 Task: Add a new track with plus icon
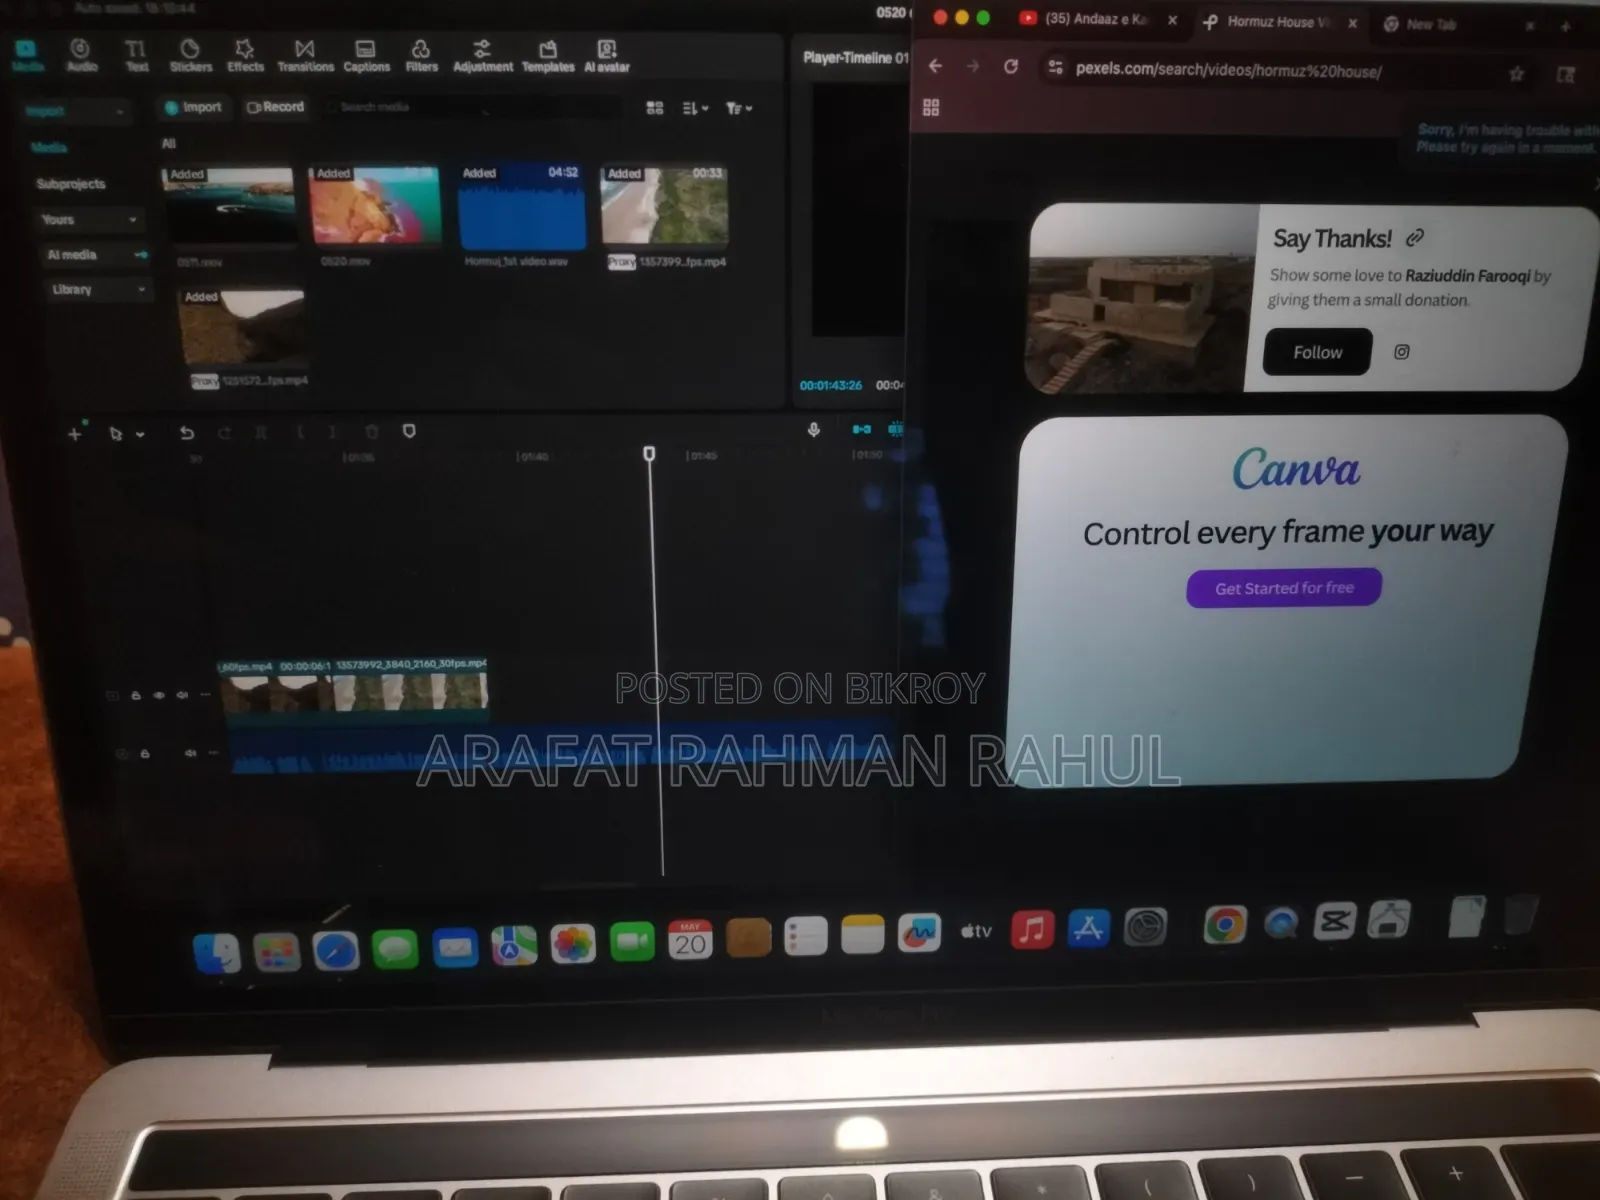click(74, 434)
